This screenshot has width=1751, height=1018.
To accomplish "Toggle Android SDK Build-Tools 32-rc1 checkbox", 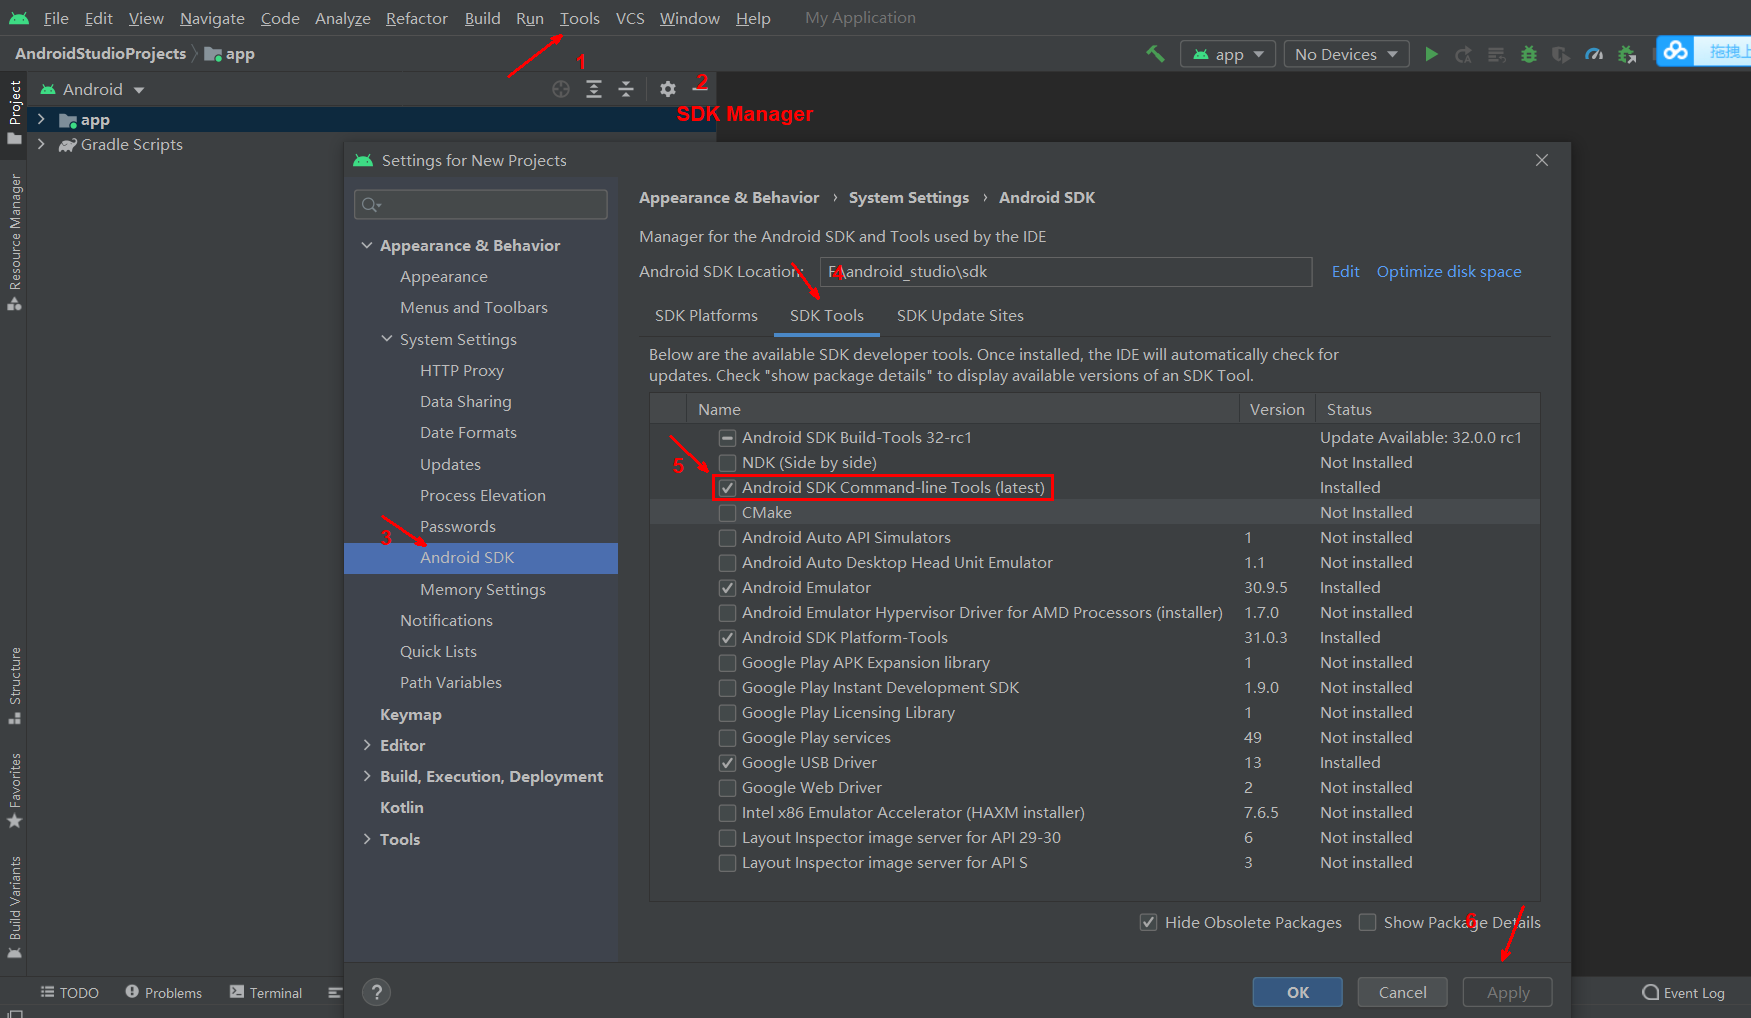I will [x=727, y=438].
